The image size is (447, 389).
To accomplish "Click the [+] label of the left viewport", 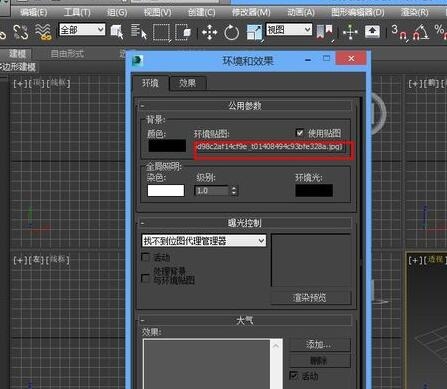I will pyautogui.click(x=20, y=260).
